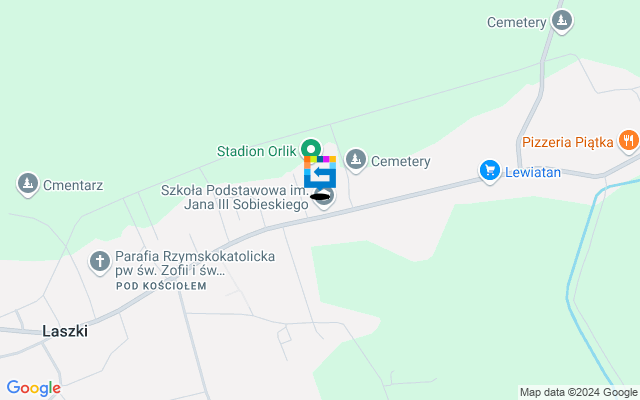Open the Cemetery pin beside Stadion Orlik
The width and height of the screenshot is (640, 400).
[356, 160]
